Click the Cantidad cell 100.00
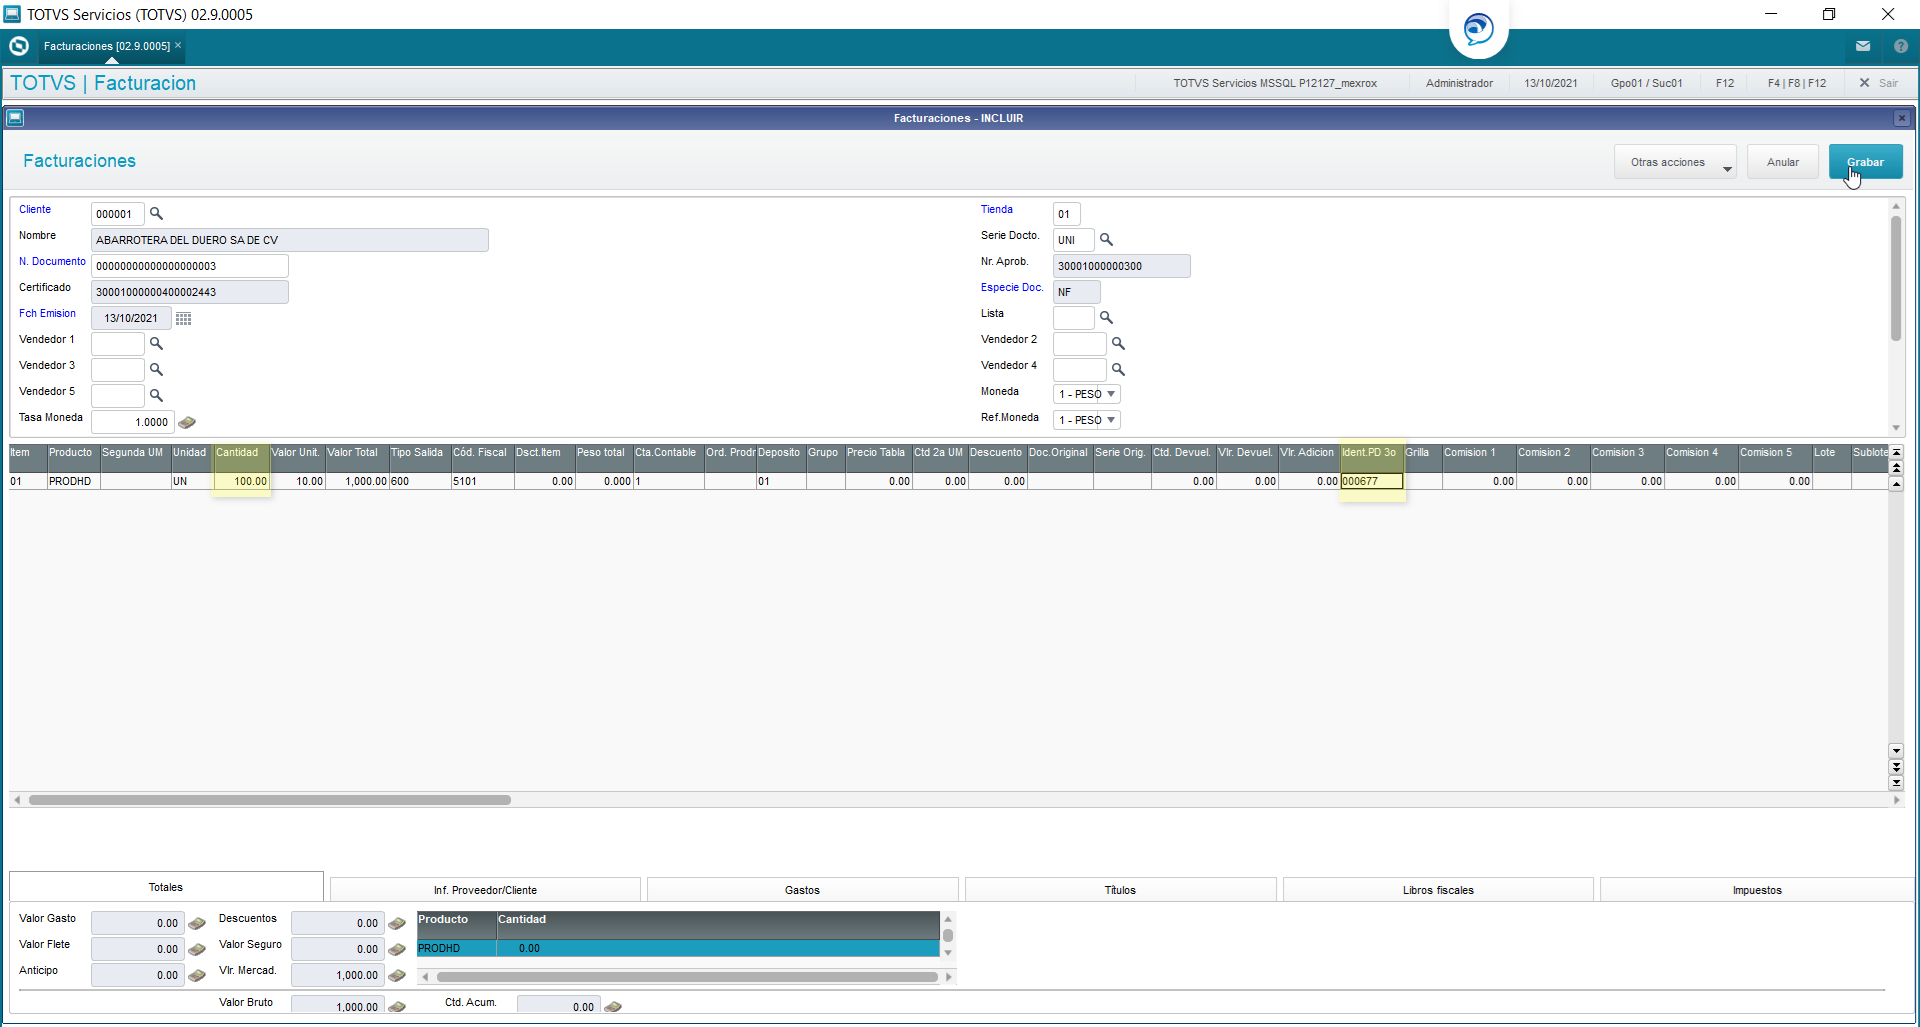 click(241, 481)
